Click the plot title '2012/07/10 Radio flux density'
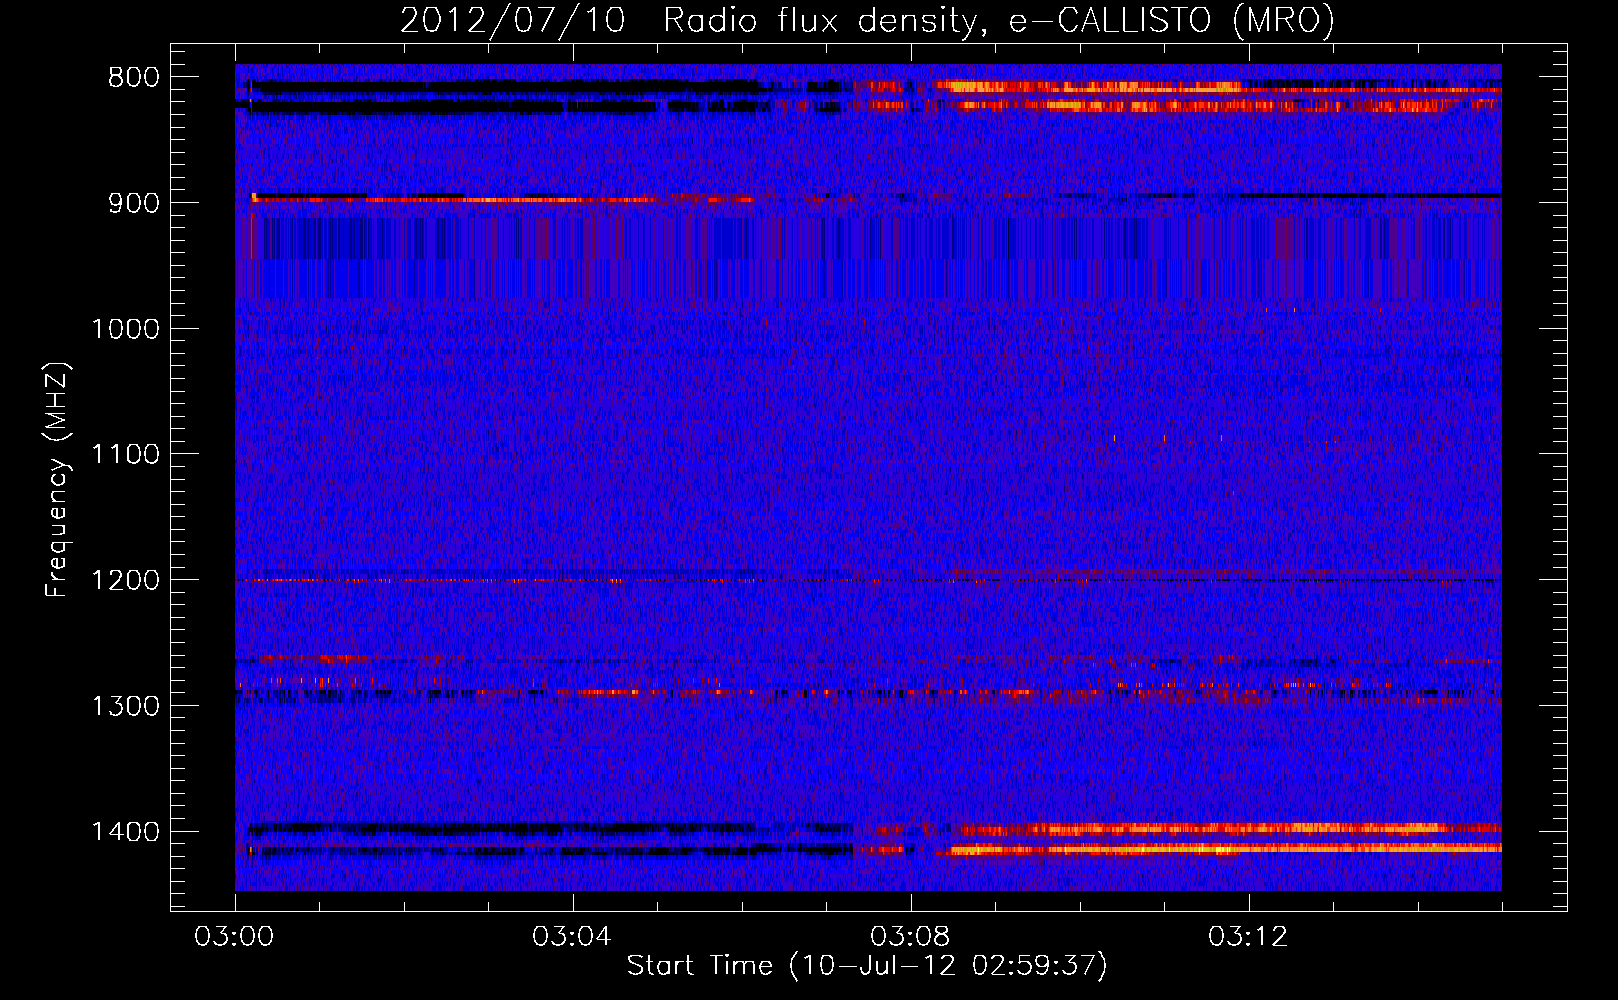Image resolution: width=1618 pixels, height=1000 pixels. tap(867, 20)
